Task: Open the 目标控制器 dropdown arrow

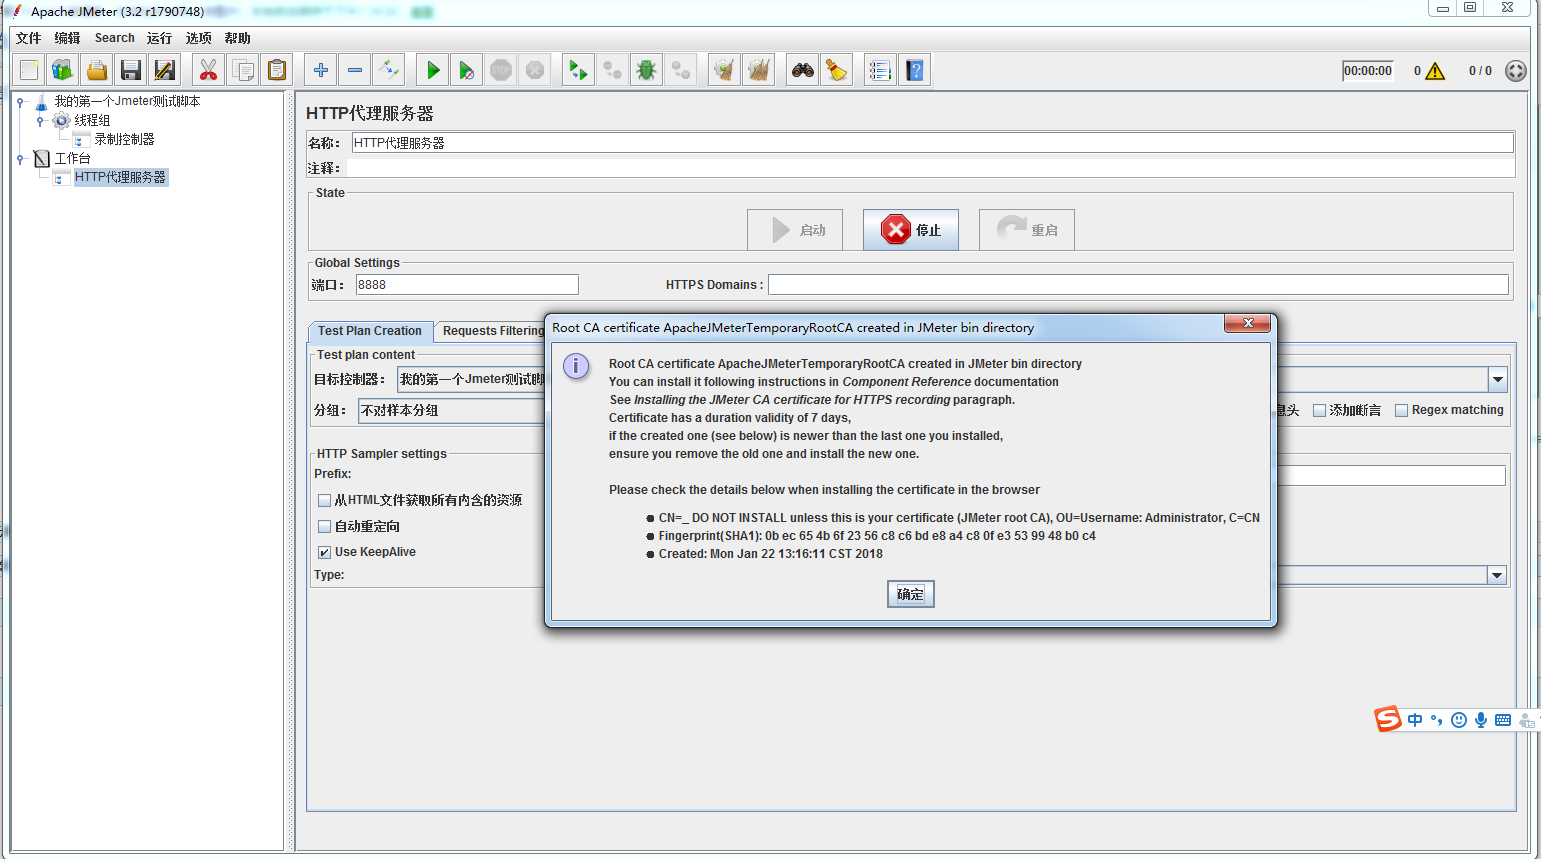Action: [1497, 379]
